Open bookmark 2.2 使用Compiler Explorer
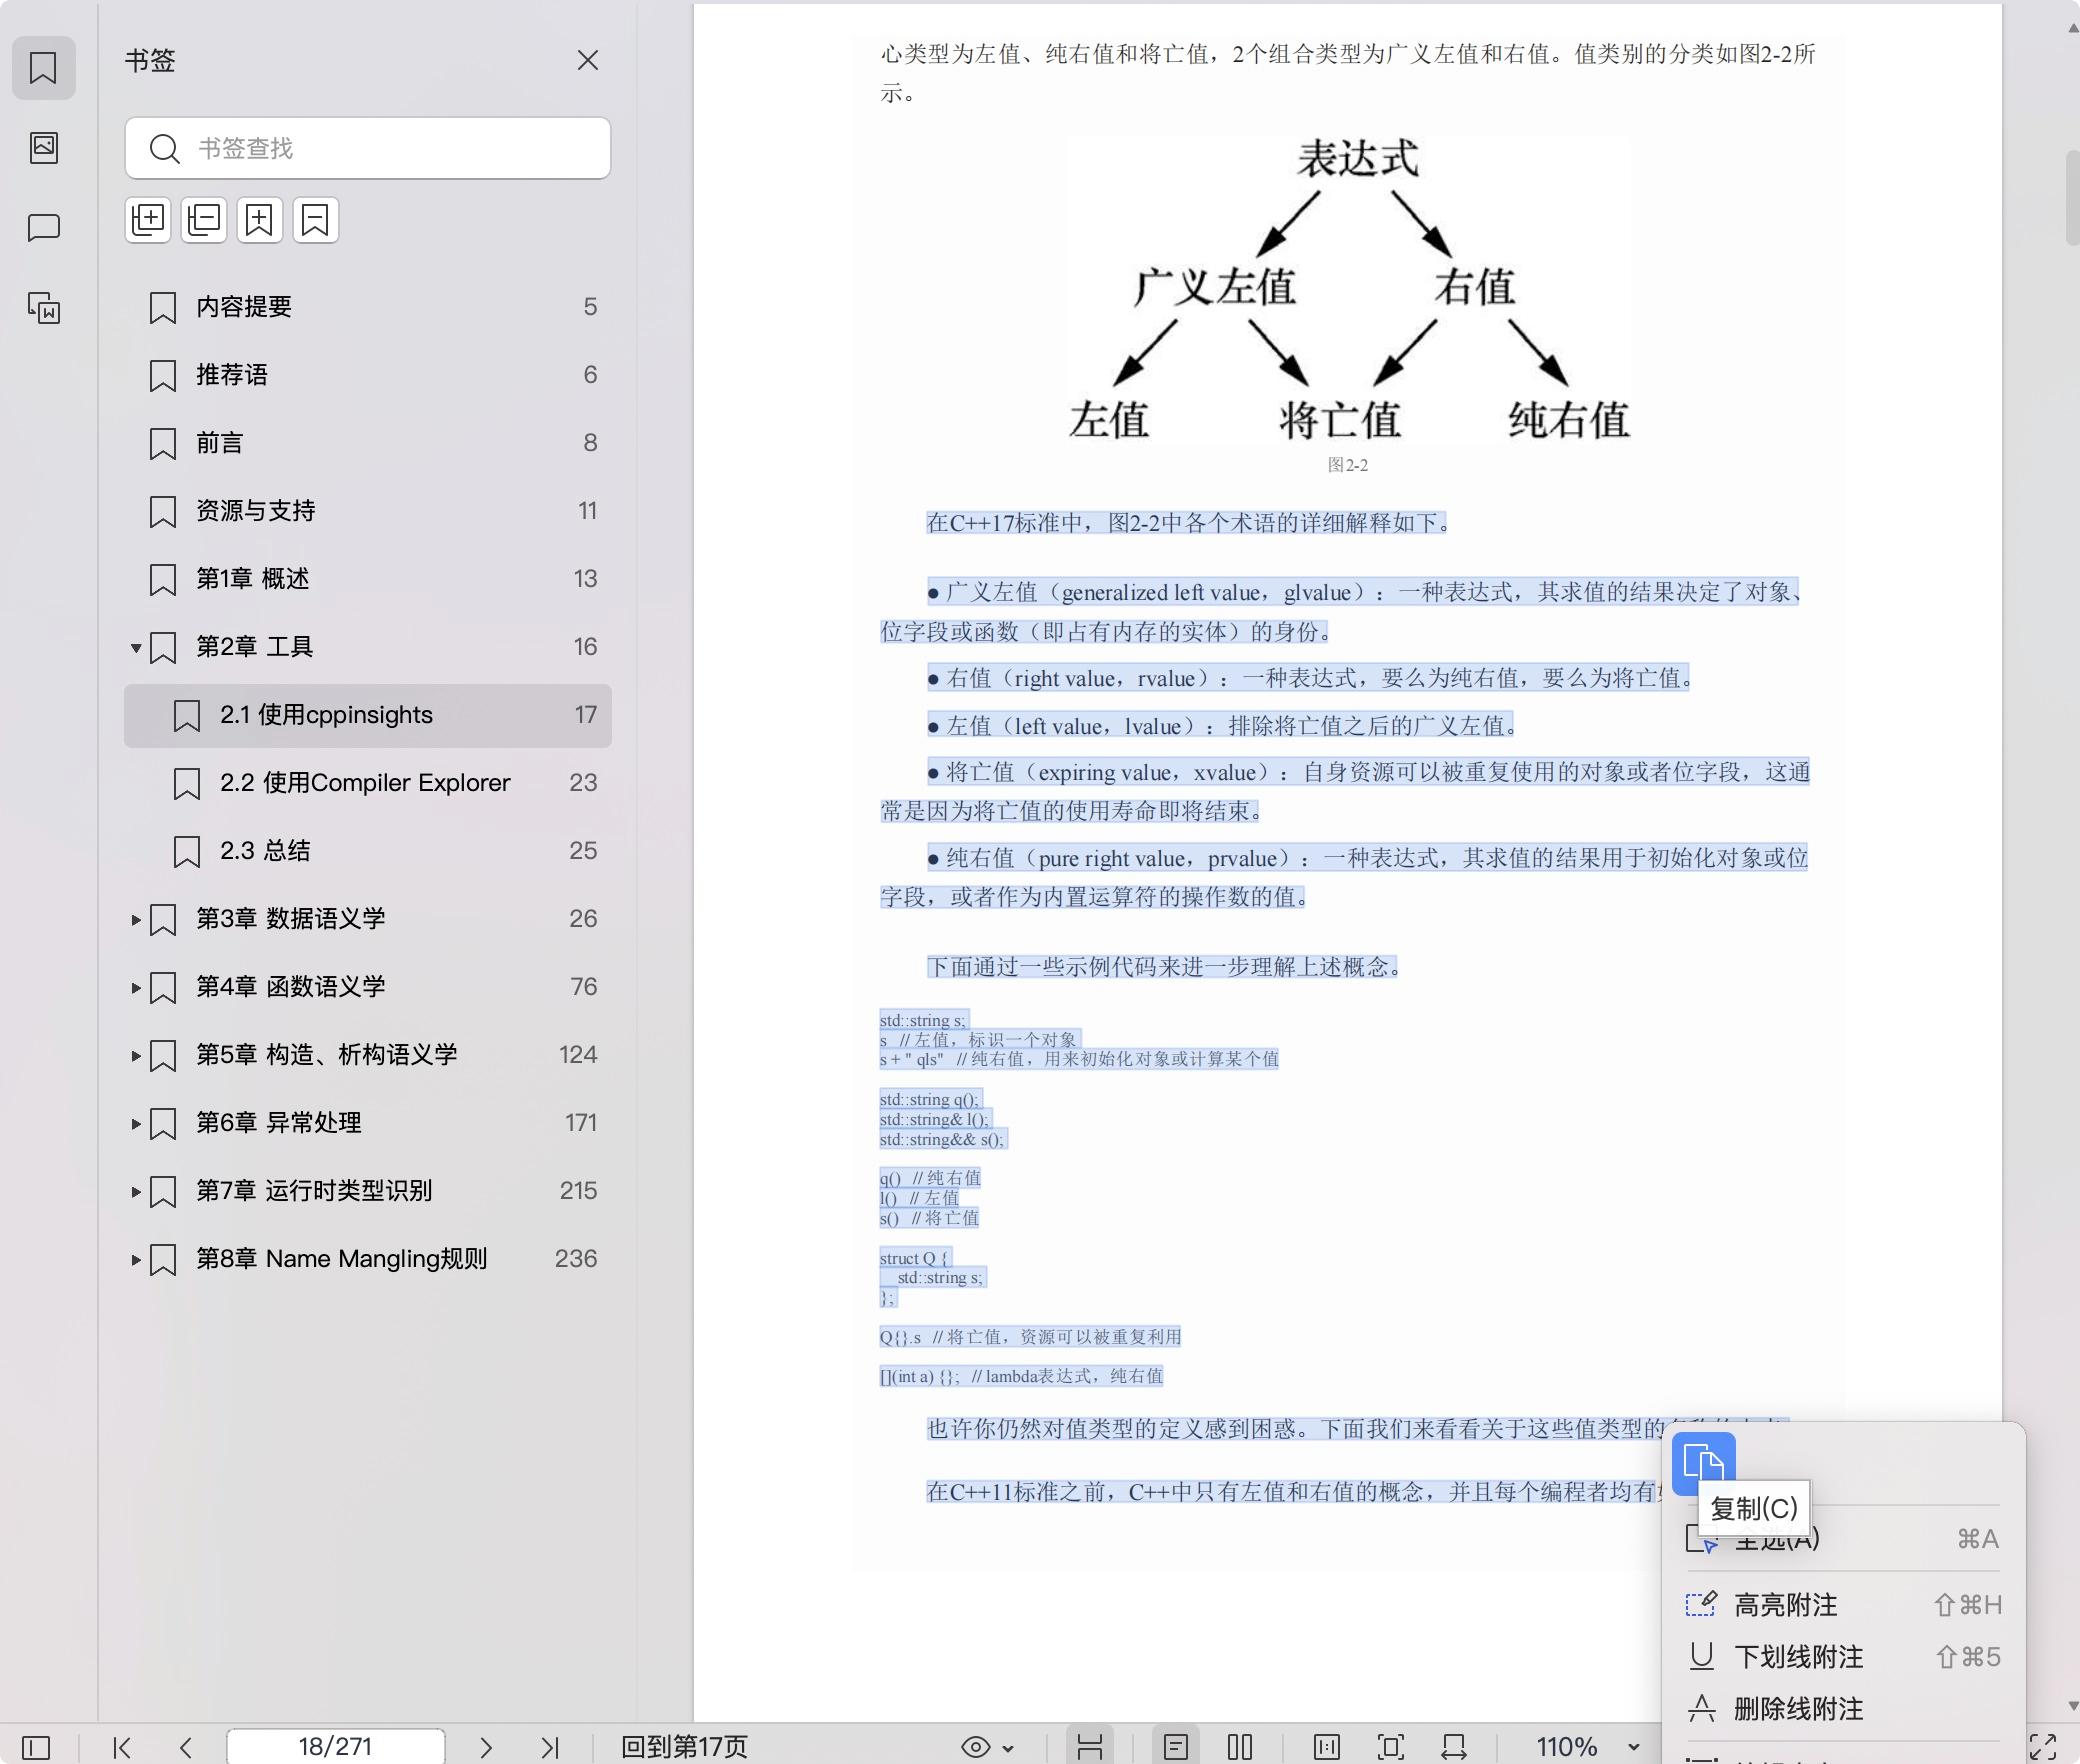This screenshot has height=1764, width=2080. (365, 783)
